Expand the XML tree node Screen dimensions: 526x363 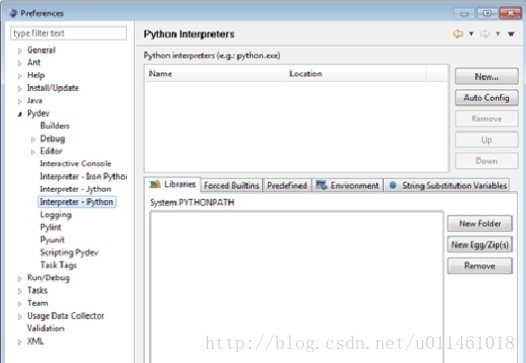tap(20, 342)
